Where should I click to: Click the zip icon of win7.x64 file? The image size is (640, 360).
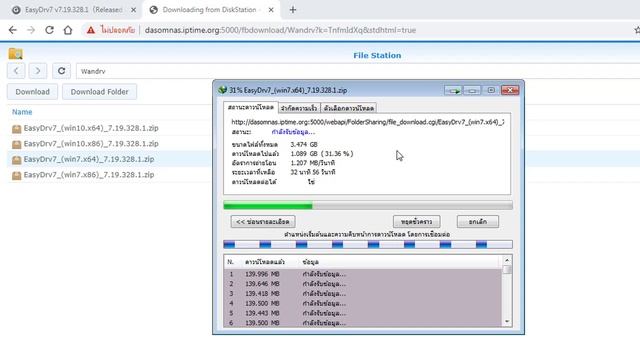click(16, 160)
